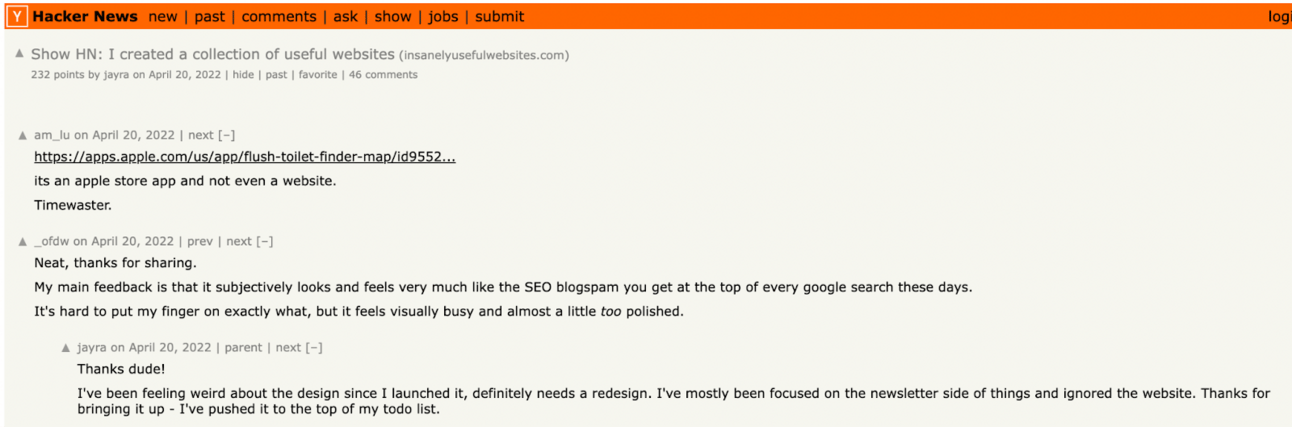Open the 'show' section
1292x427 pixels.
(393, 16)
